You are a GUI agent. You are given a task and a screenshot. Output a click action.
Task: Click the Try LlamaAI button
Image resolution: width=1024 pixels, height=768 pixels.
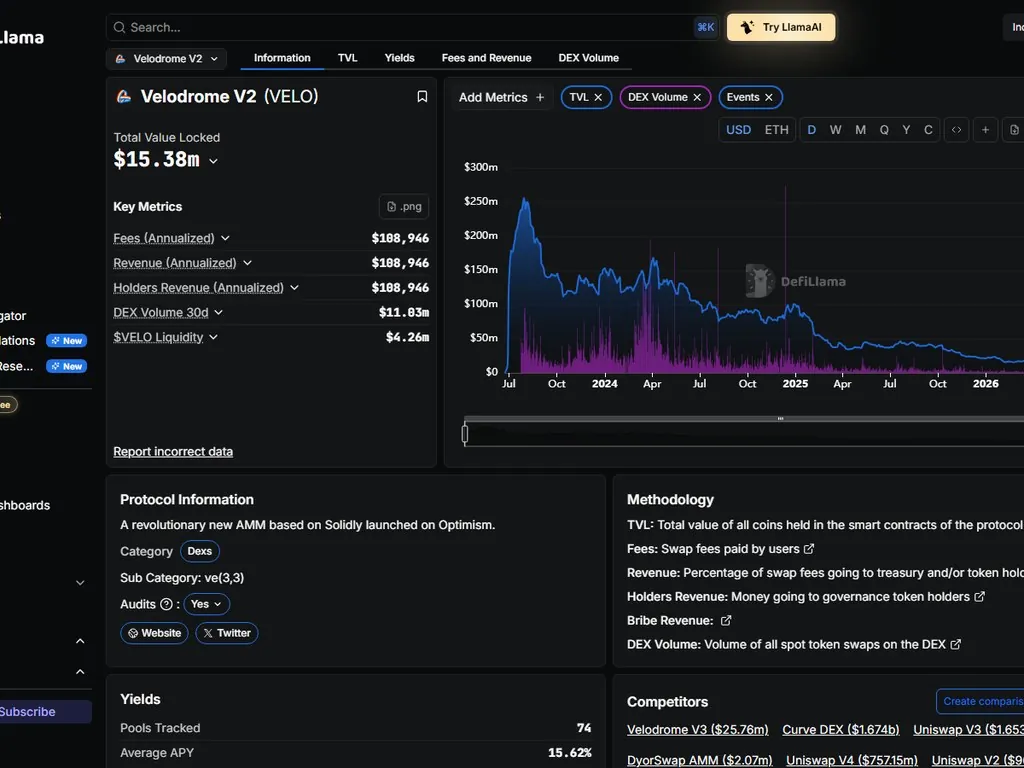tap(781, 27)
